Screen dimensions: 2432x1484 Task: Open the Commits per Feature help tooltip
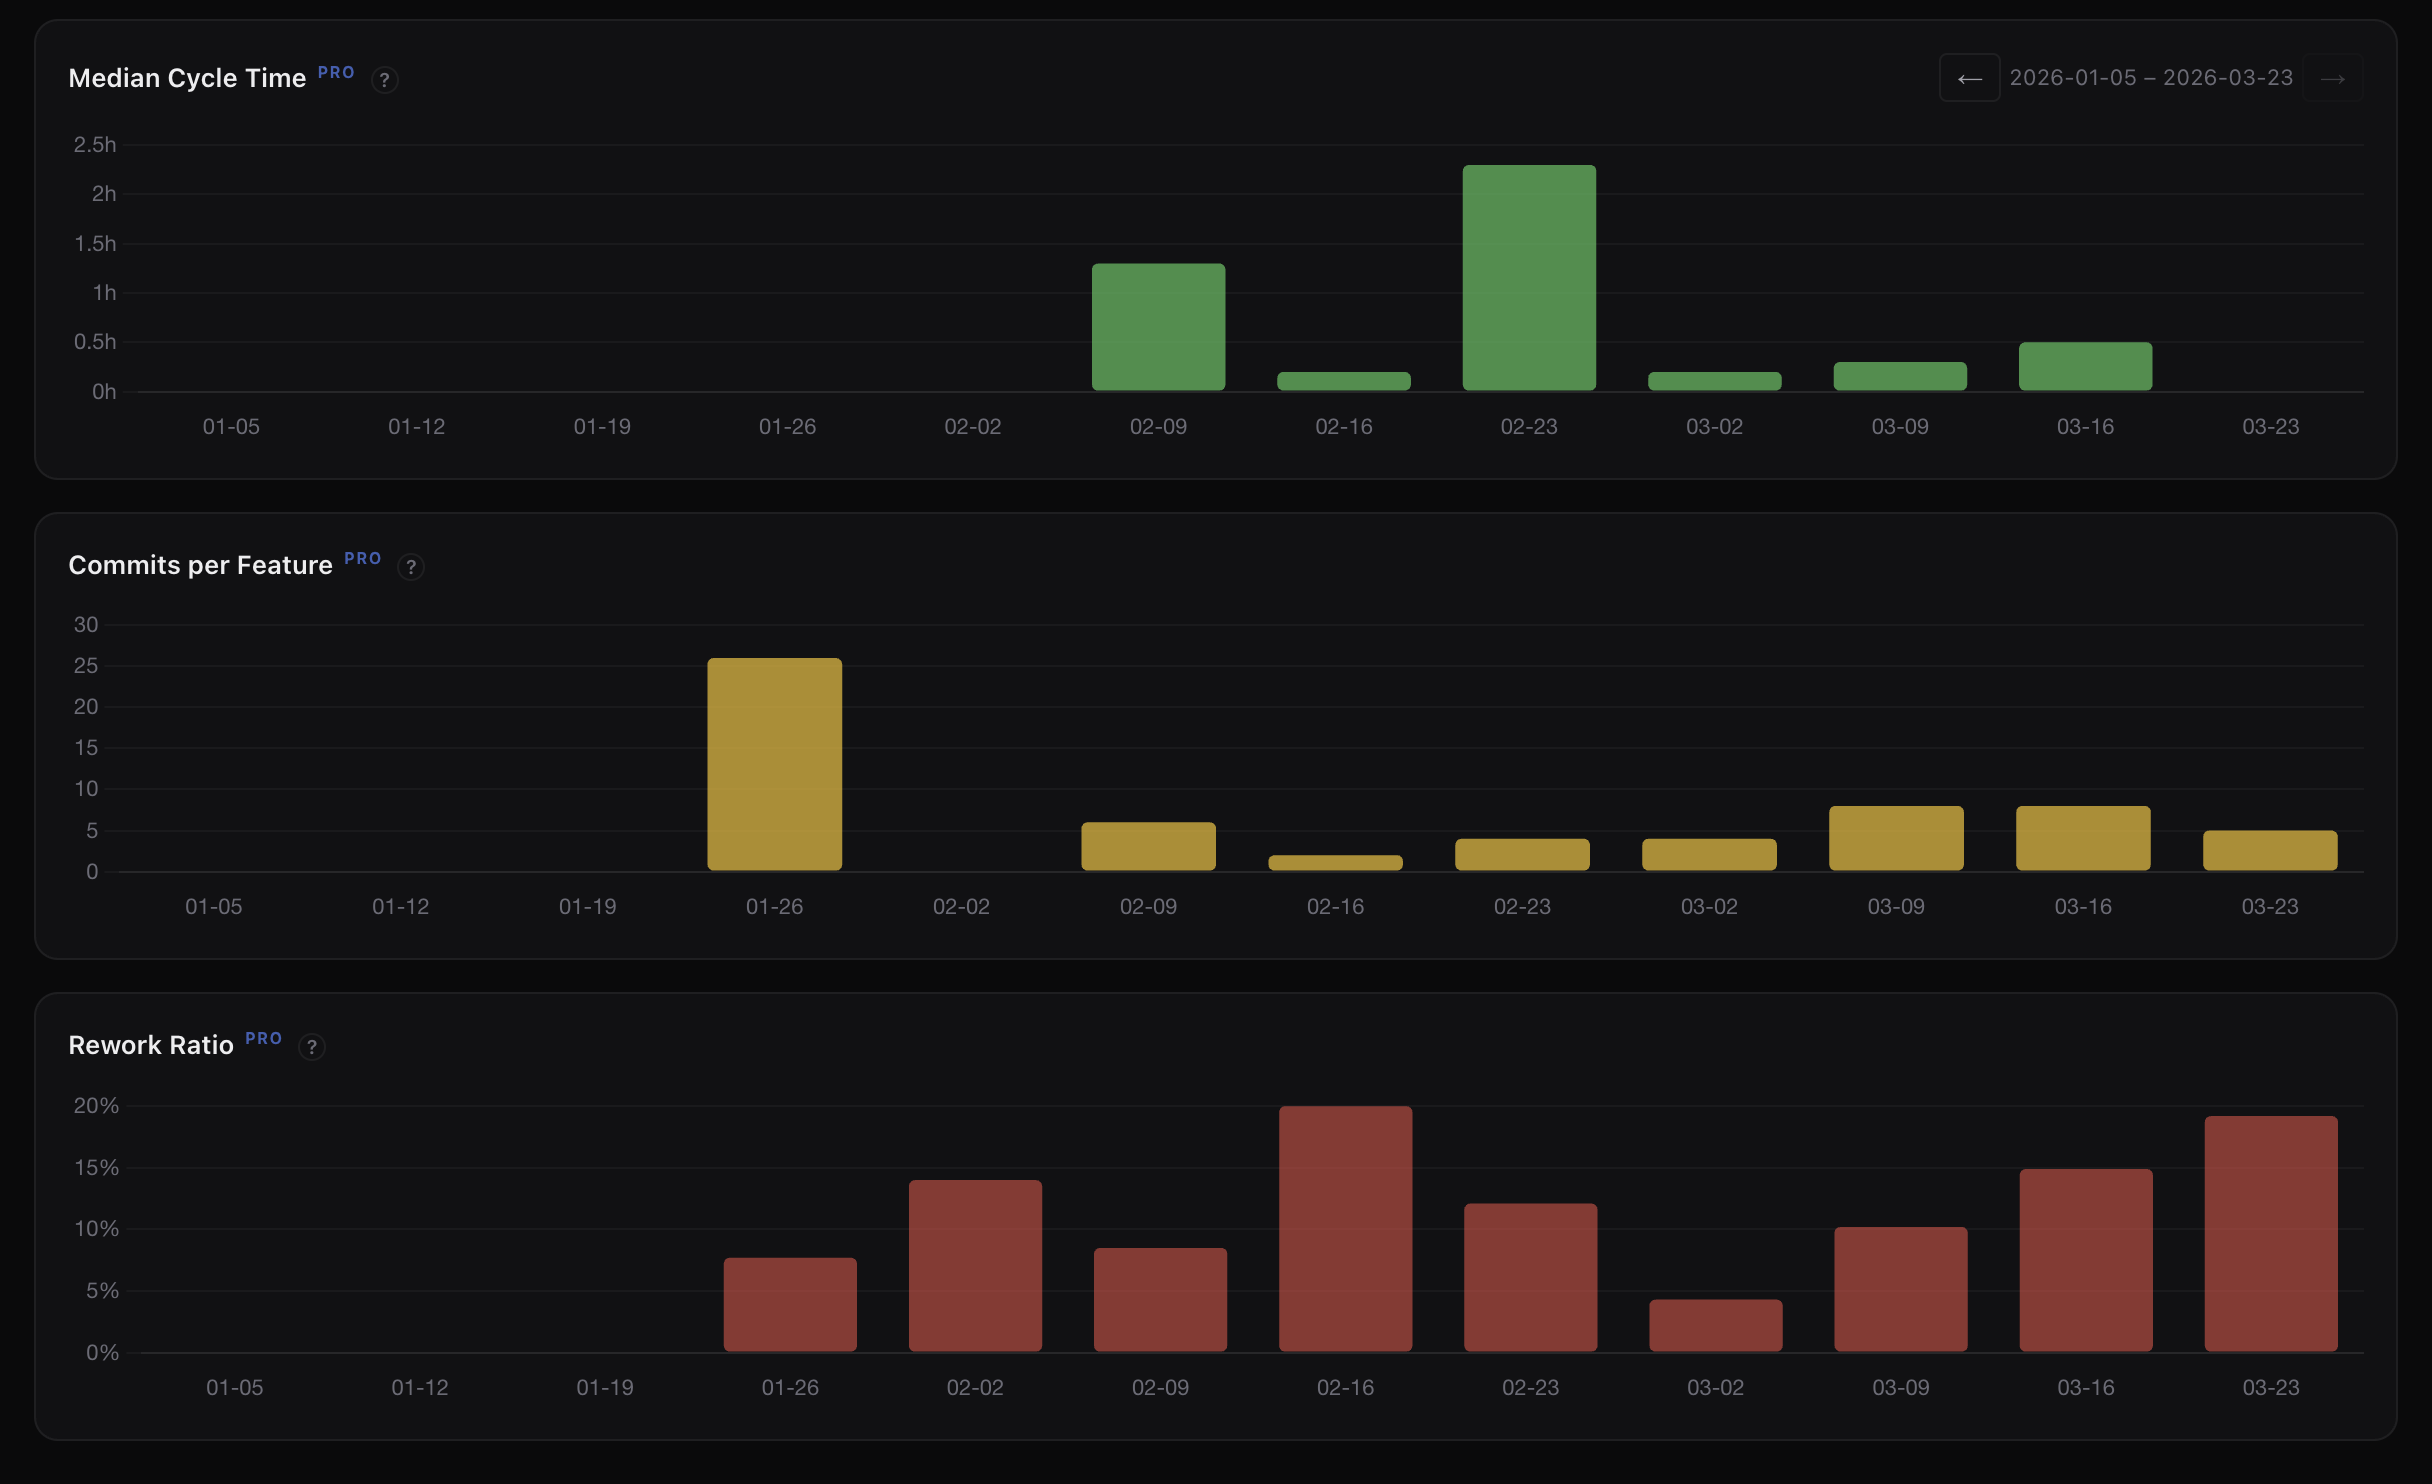click(x=411, y=566)
